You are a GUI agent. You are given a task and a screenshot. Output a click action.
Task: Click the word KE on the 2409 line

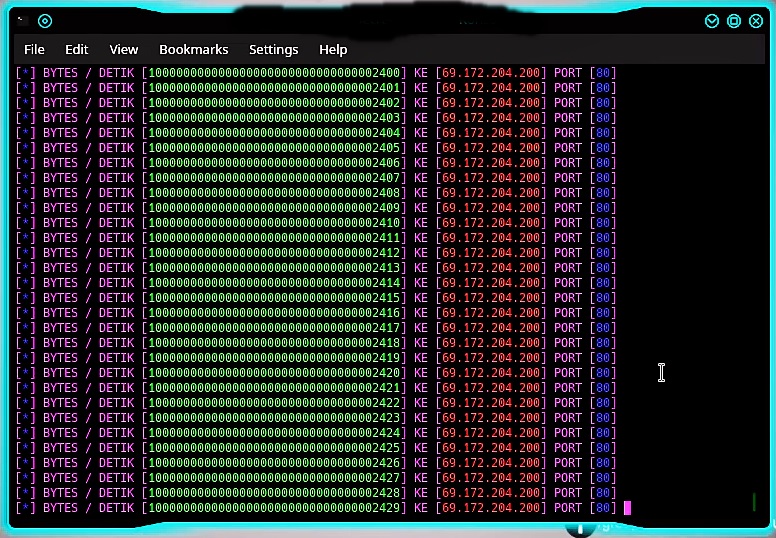click(421, 208)
